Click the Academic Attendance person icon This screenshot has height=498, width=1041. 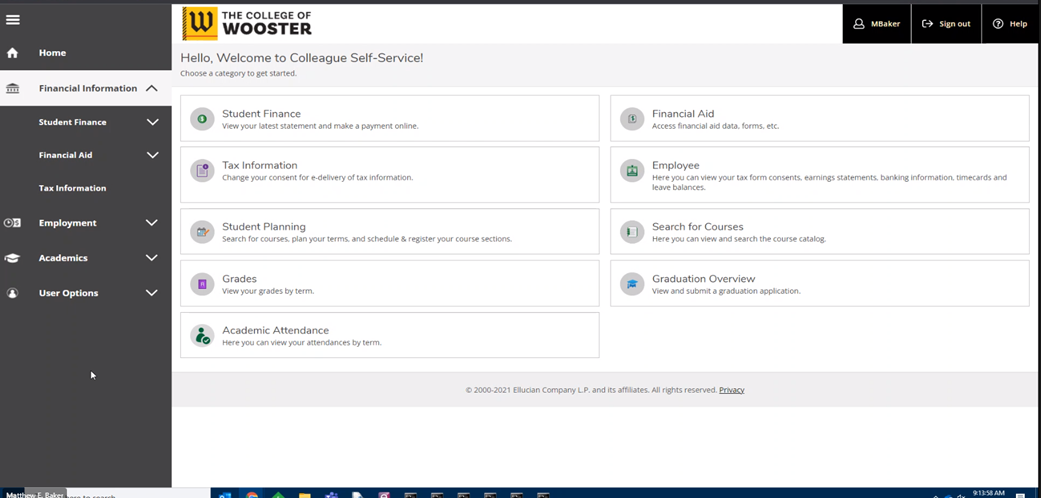click(202, 336)
